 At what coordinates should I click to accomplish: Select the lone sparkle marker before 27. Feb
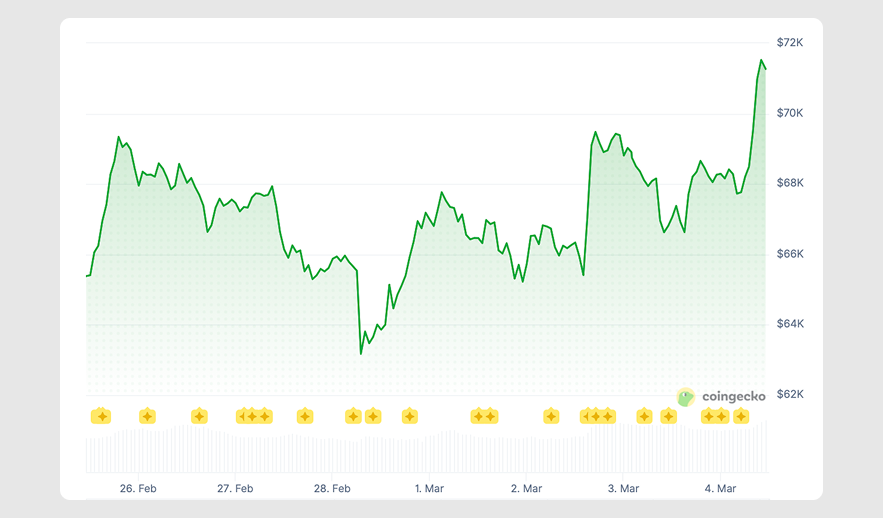[x=199, y=416]
